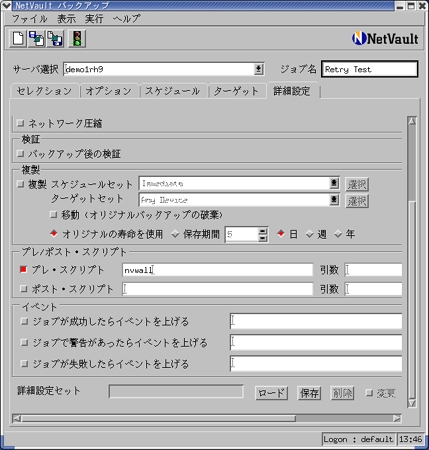Click the event field for job failure

tap(316, 364)
